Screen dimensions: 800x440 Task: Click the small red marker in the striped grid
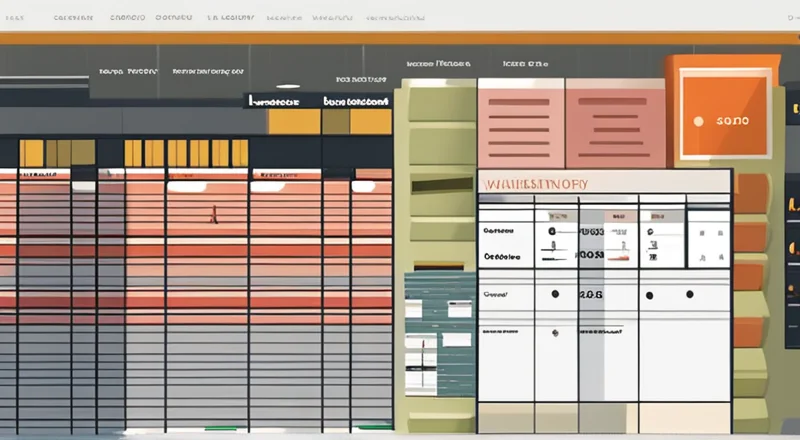(213, 214)
